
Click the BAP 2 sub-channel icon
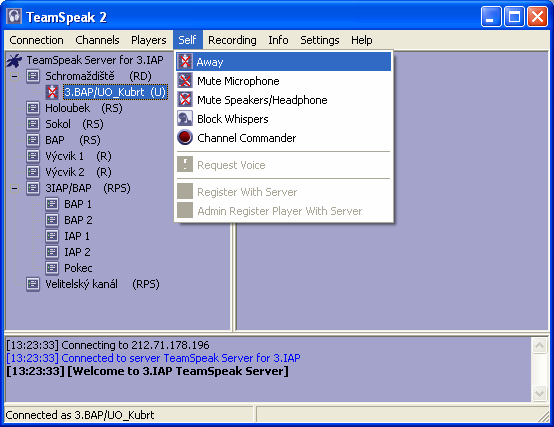52,220
